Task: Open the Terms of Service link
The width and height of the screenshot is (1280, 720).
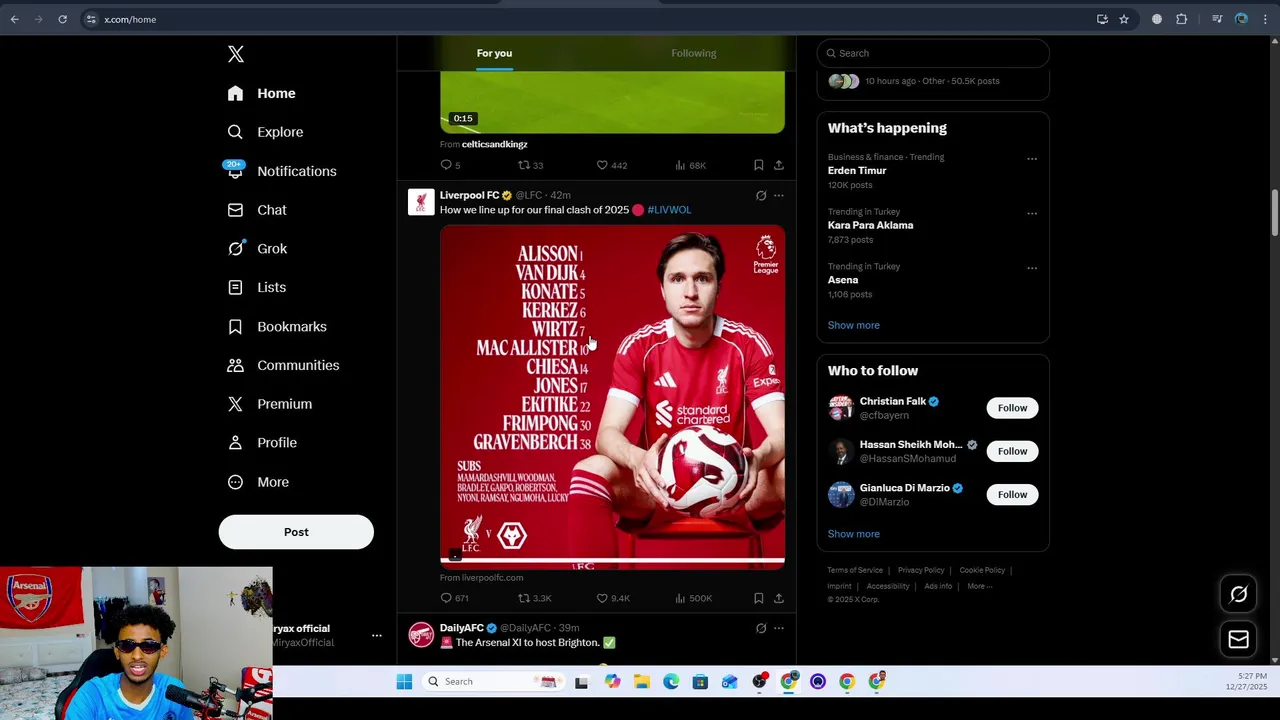Action: [855, 570]
